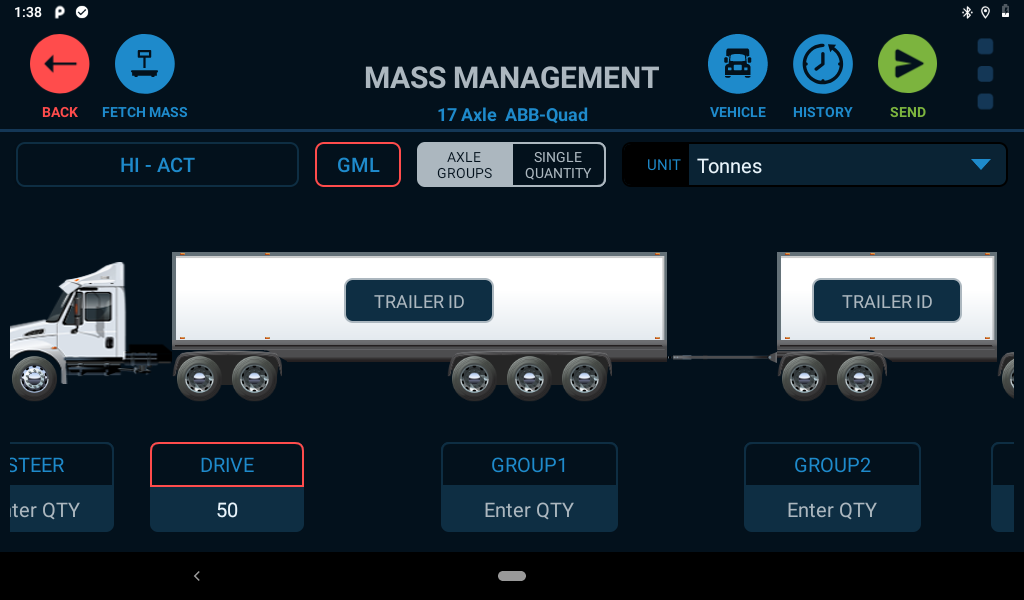Viewport: 1024px width, 600px height.
Task: Tap the first trailer's Trailer ID button
Action: [x=419, y=301]
